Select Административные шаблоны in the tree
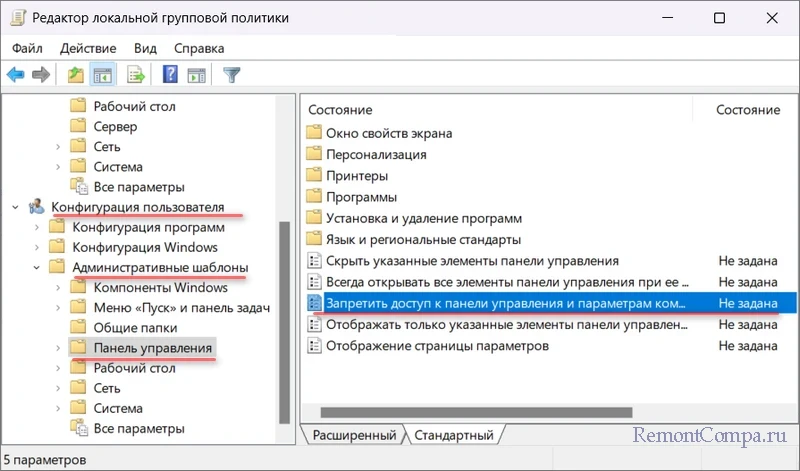 pos(160,267)
